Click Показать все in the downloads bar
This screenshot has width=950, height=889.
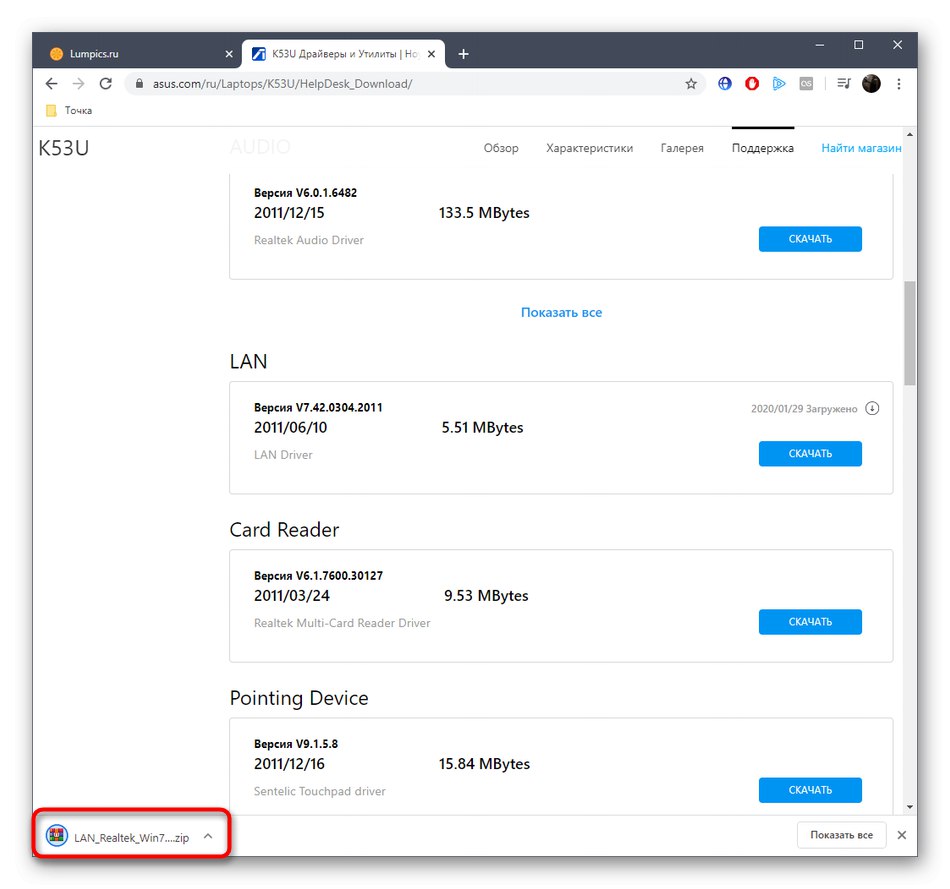[841, 834]
